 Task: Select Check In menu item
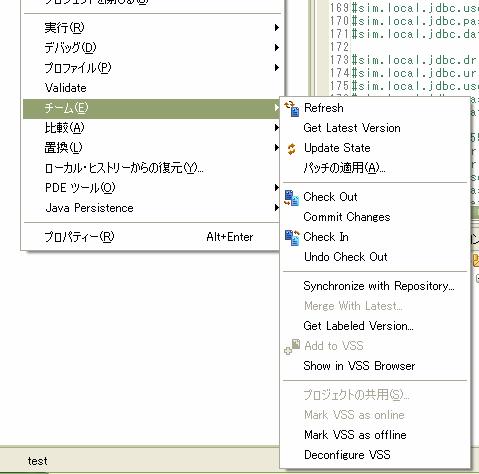[375, 237]
